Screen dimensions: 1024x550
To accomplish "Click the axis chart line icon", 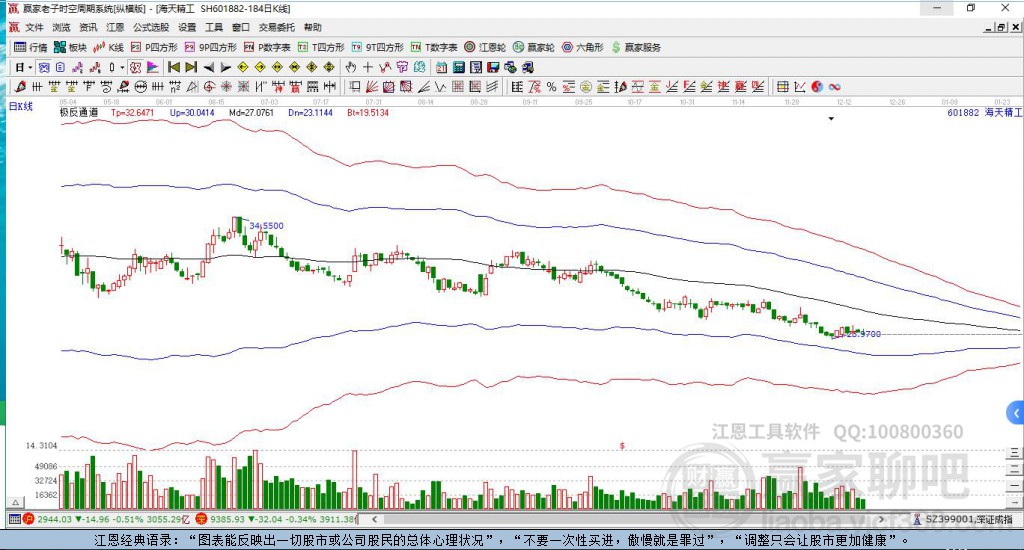I will point(800,87).
